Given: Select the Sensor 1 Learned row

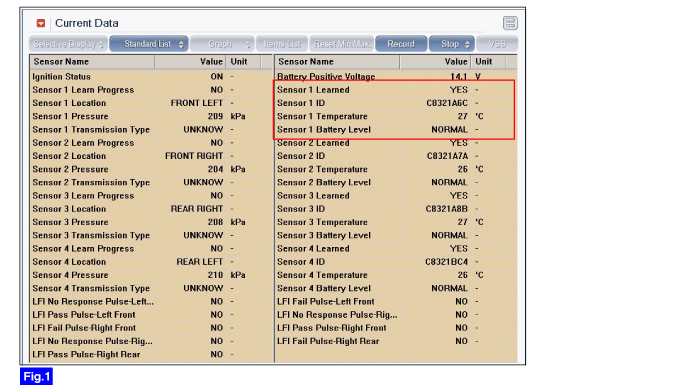Looking at the screenshot, I should [x=396, y=90].
